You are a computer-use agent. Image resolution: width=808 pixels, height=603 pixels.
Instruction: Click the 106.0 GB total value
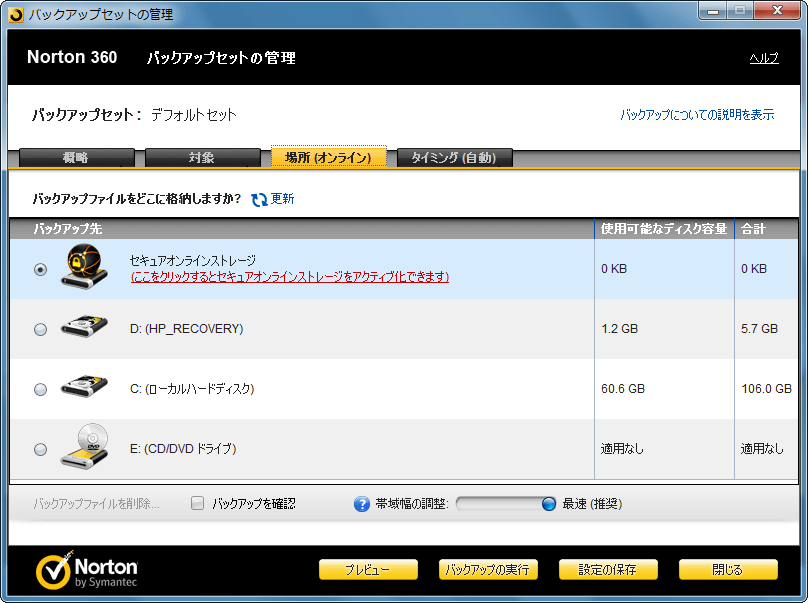766,389
